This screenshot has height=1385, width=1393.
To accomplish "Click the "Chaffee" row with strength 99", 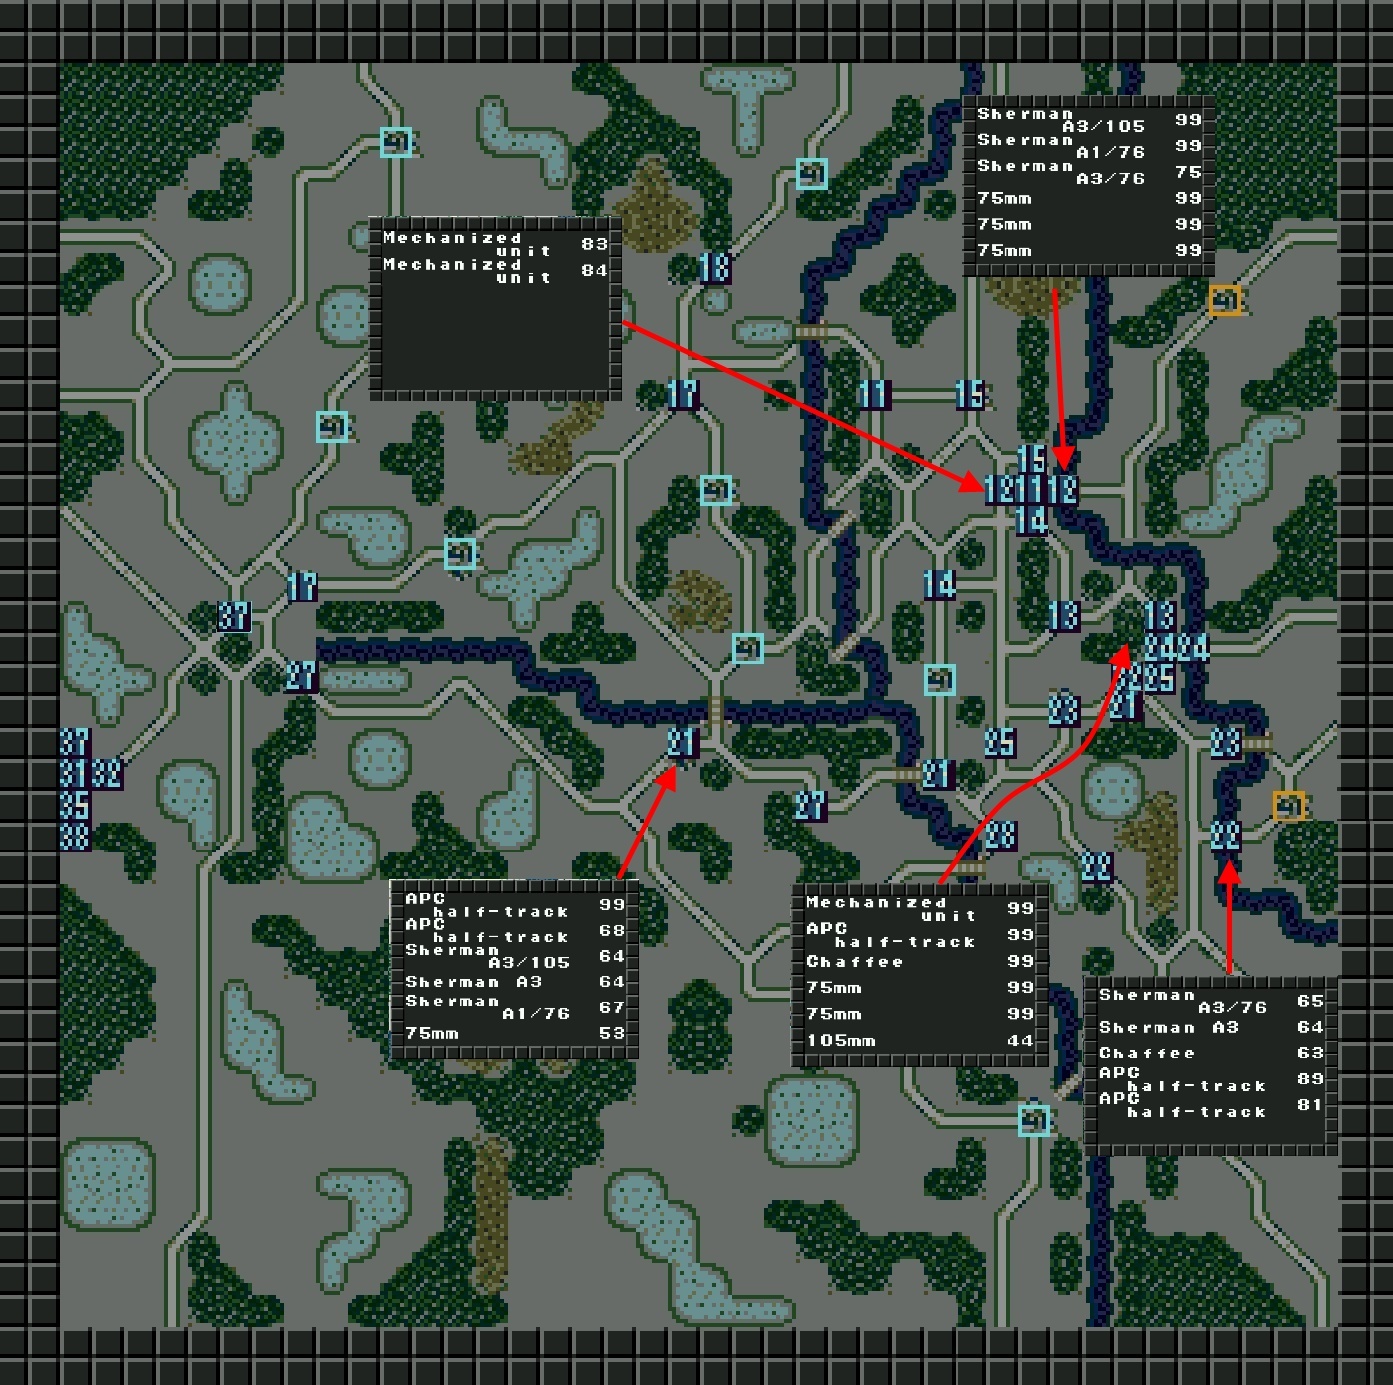I will pyautogui.click(x=920, y=961).
